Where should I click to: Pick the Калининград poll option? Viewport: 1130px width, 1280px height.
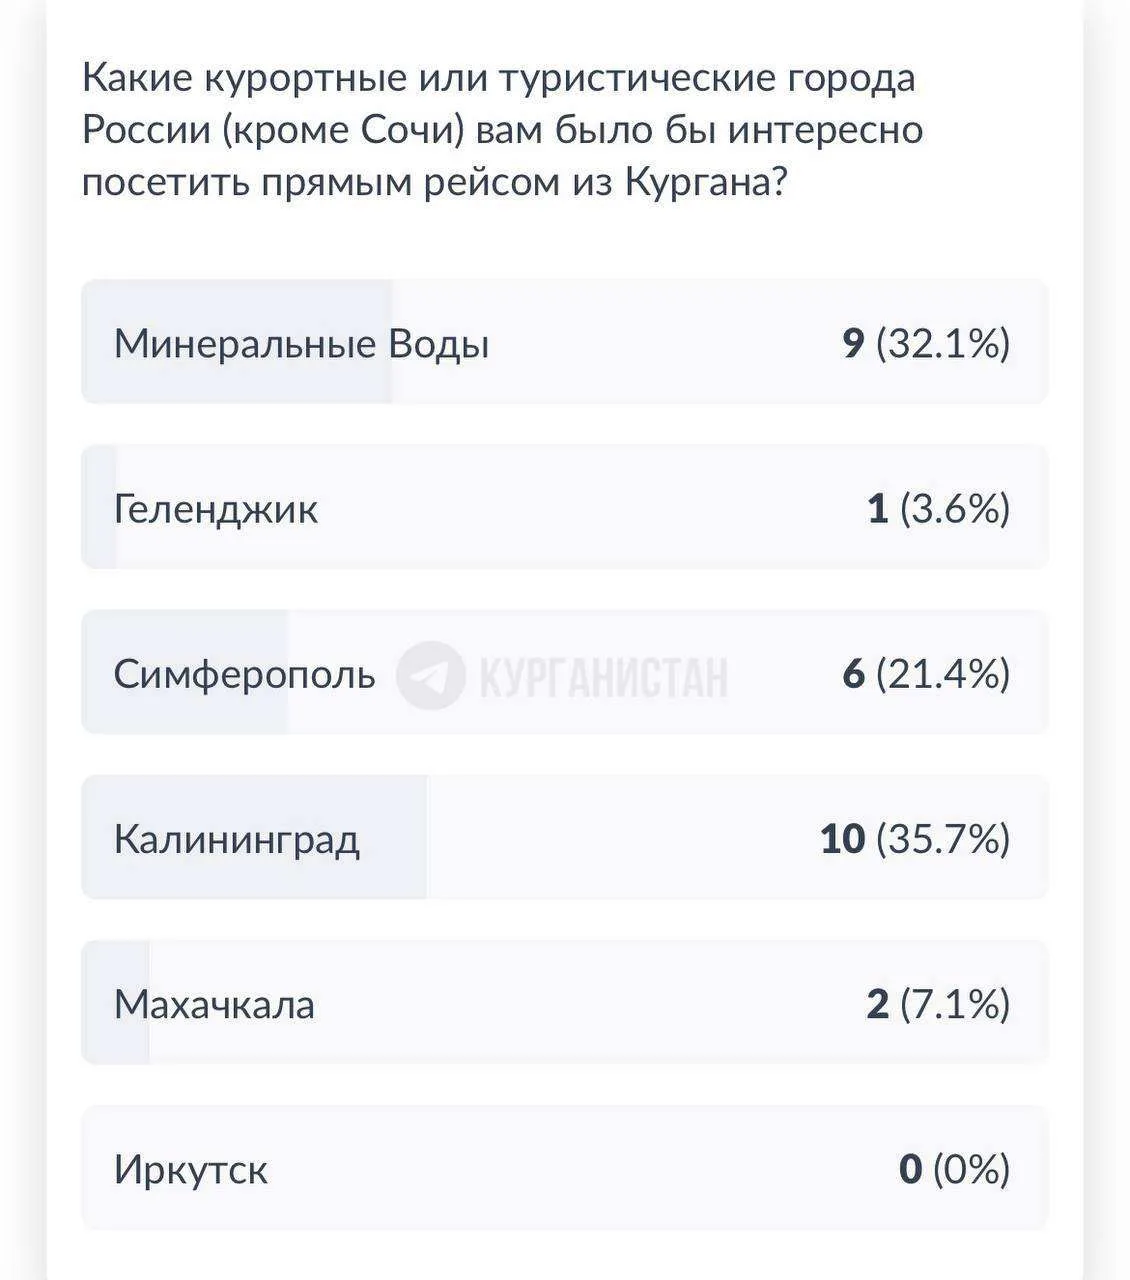click(x=565, y=837)
